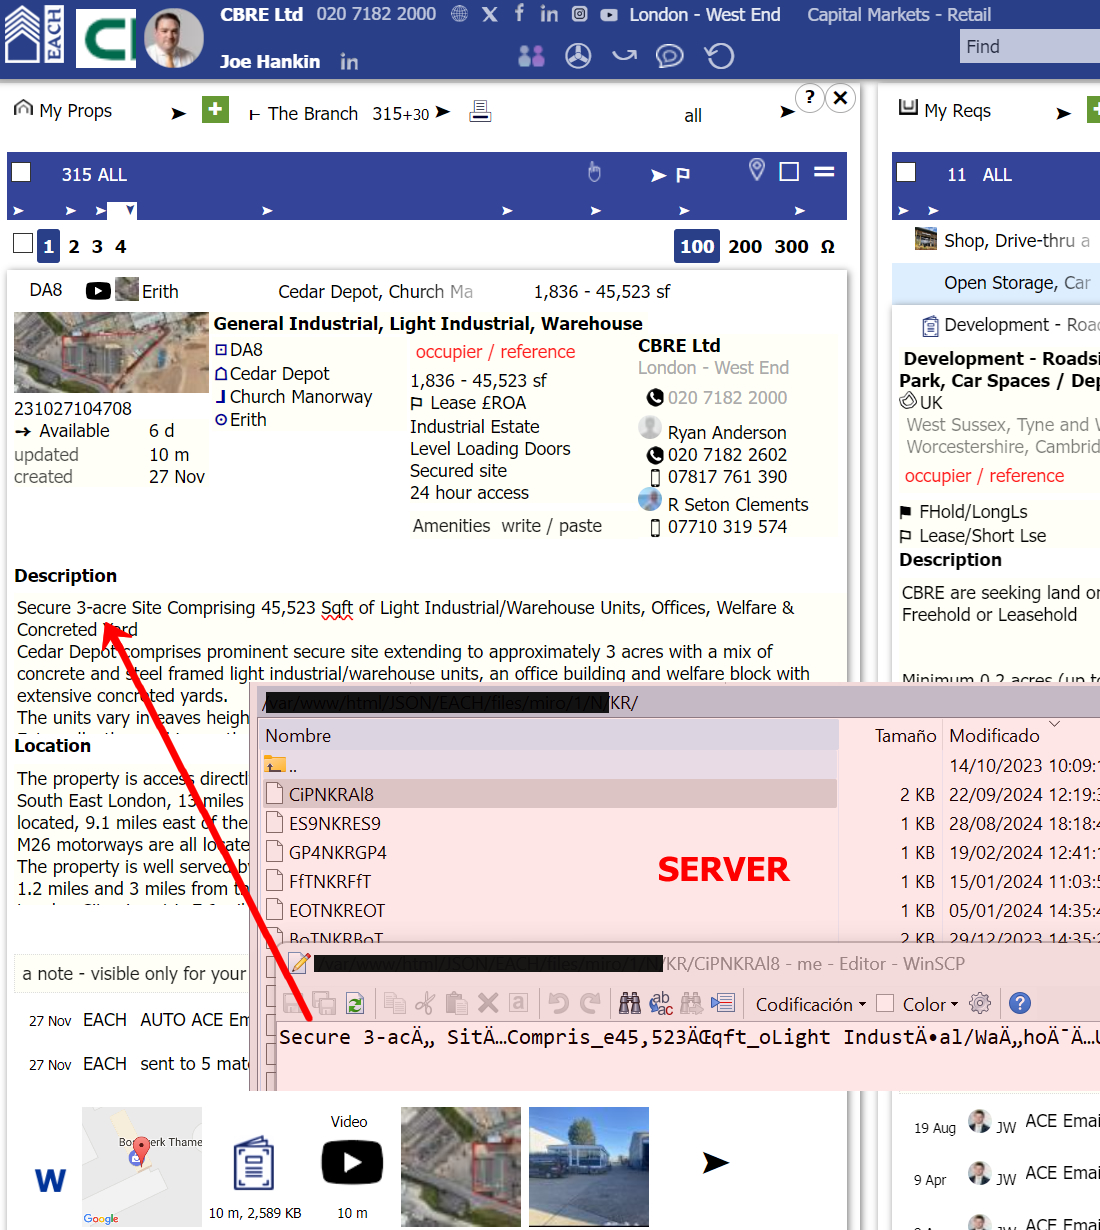Go to page 3 of results
The image size is (1100, 1230).
click(x=97, y=246)
